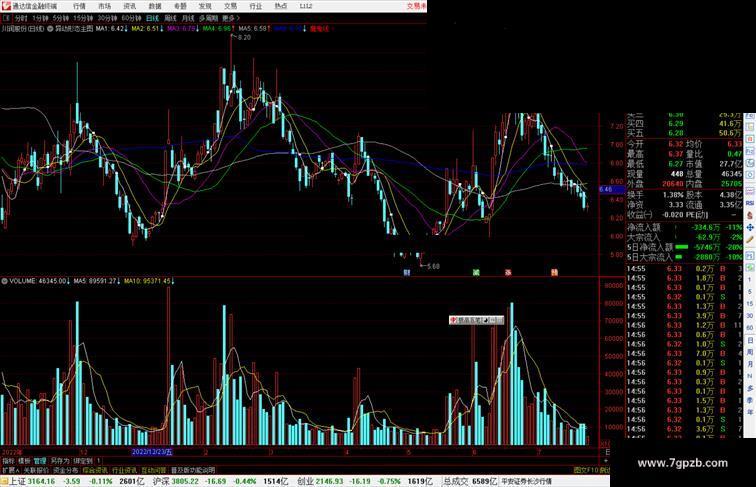Image resolution: width=756 pixels, height=487 pixels.
Task: Click the 买五 6.28 order row
Action: coord(684,133)
